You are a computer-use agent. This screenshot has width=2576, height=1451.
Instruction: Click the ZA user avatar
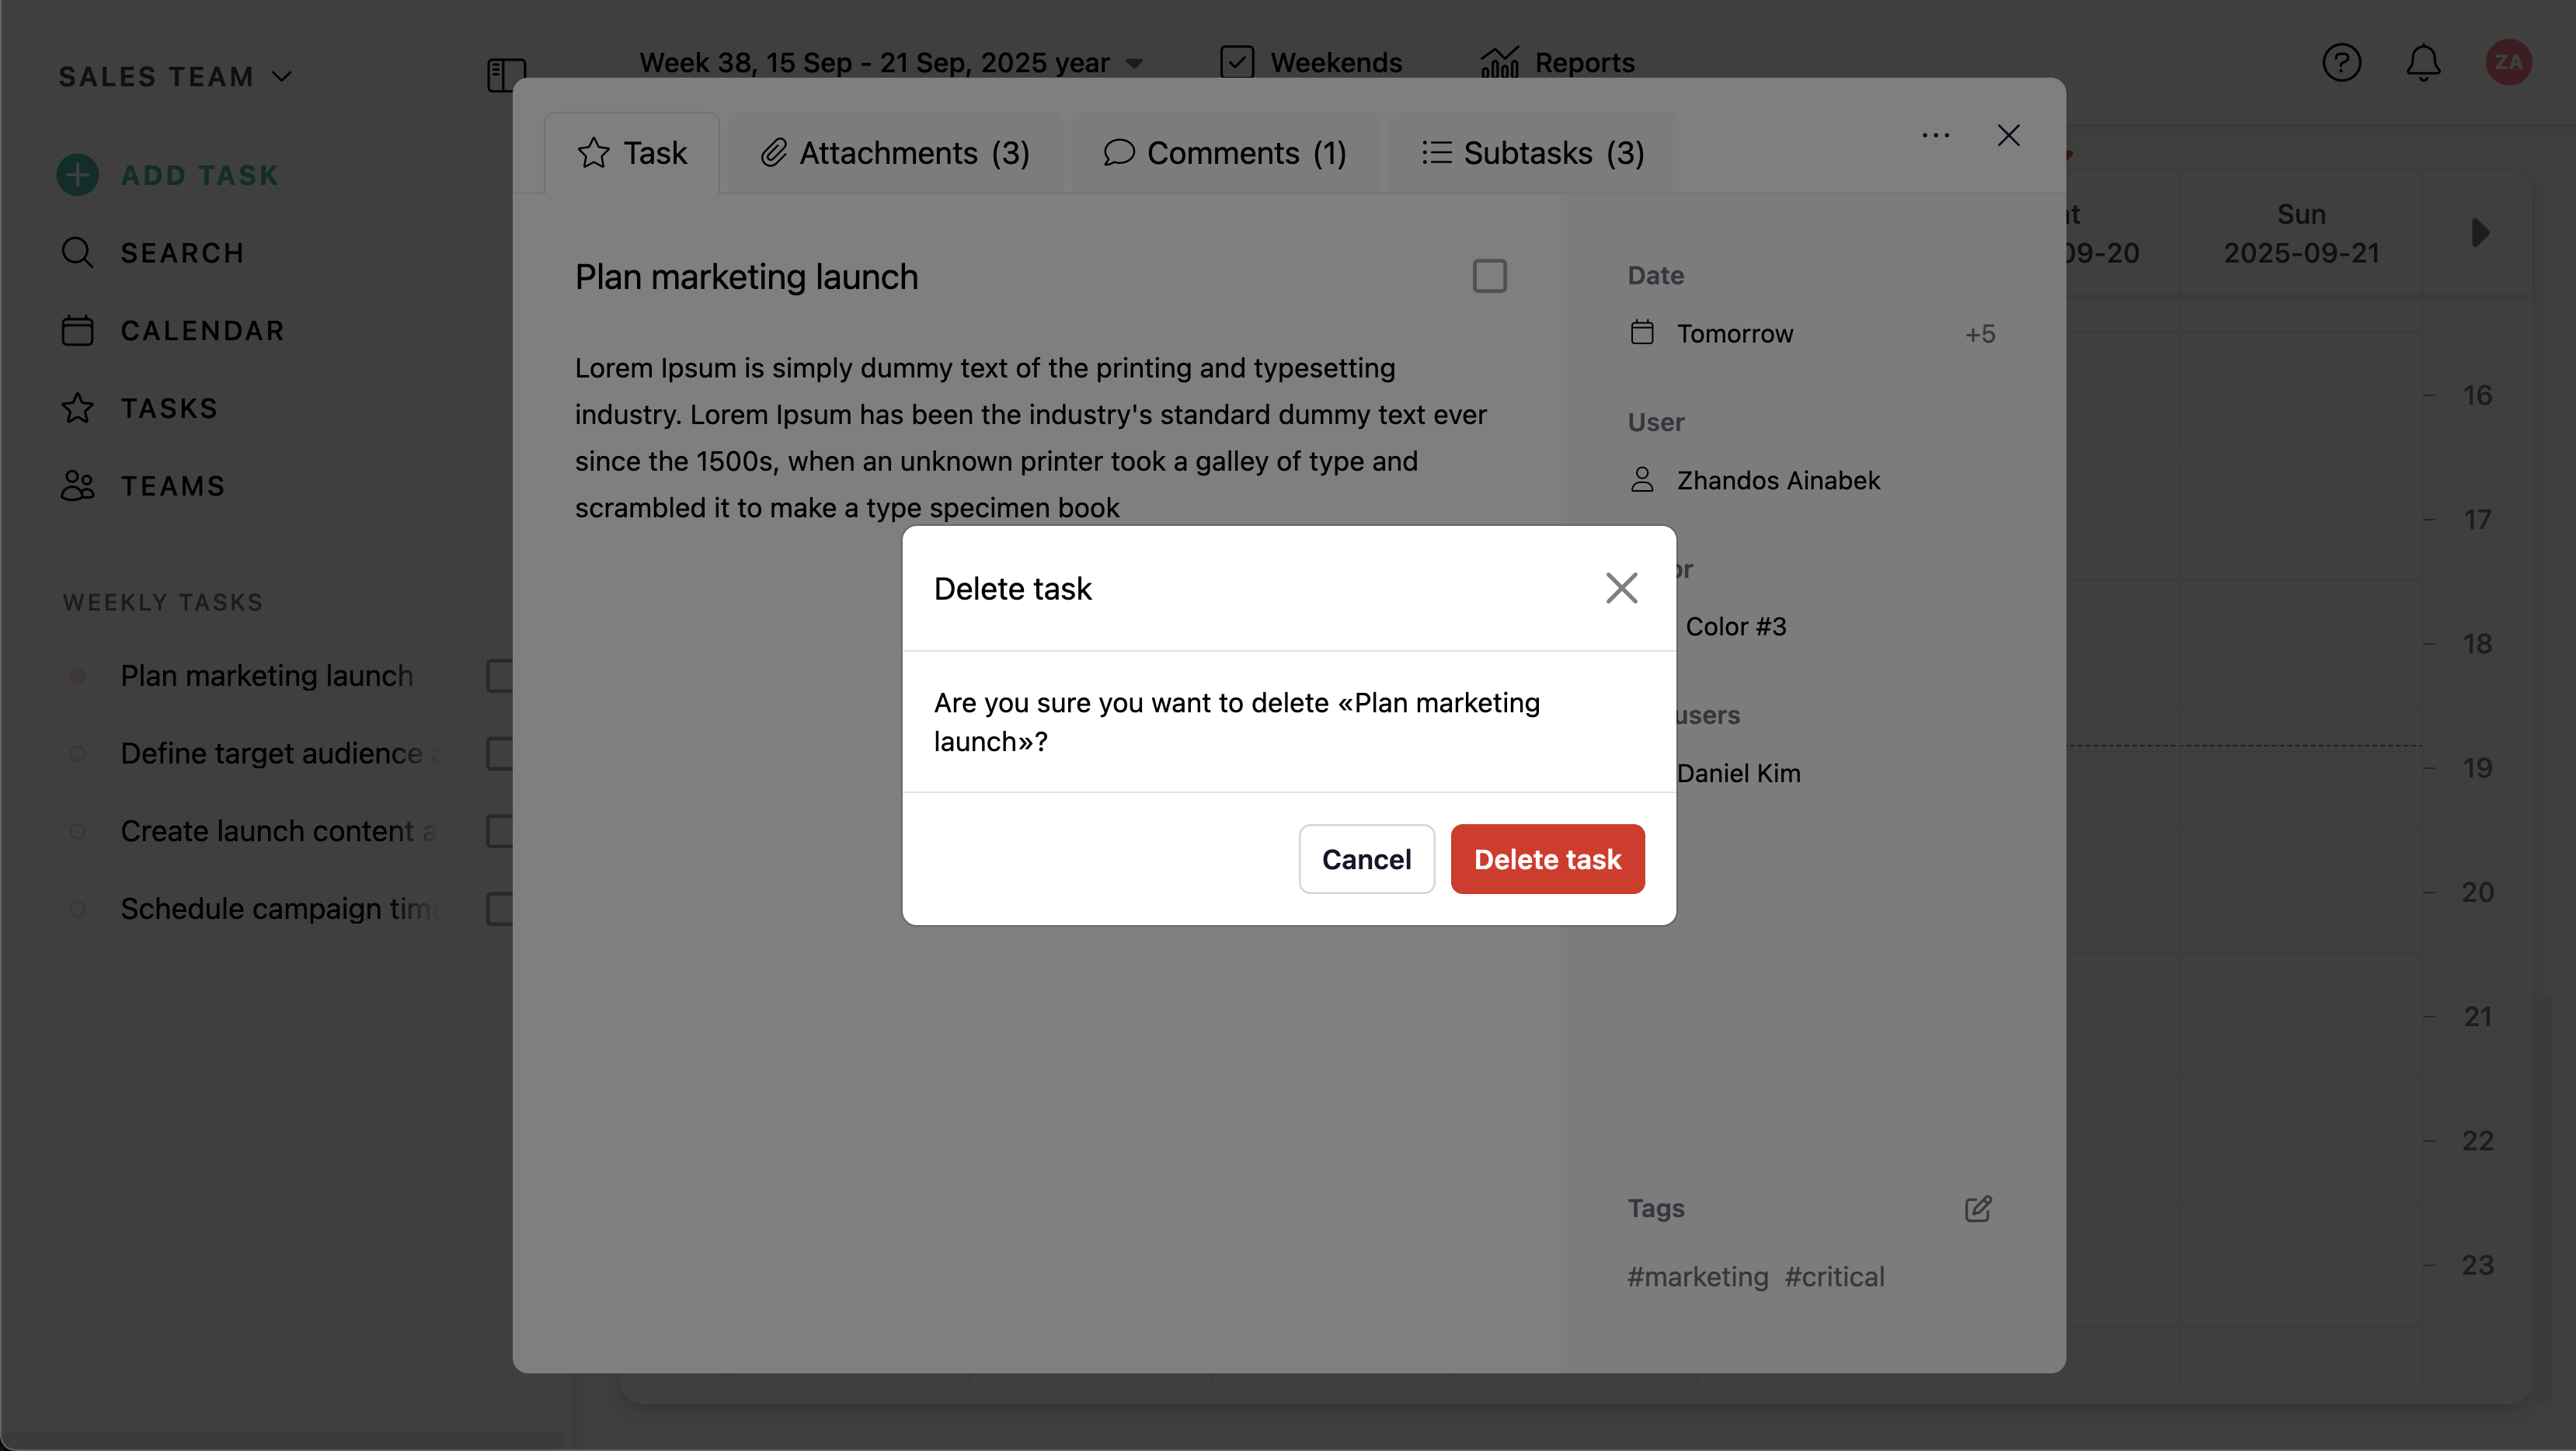(2508, 62)
